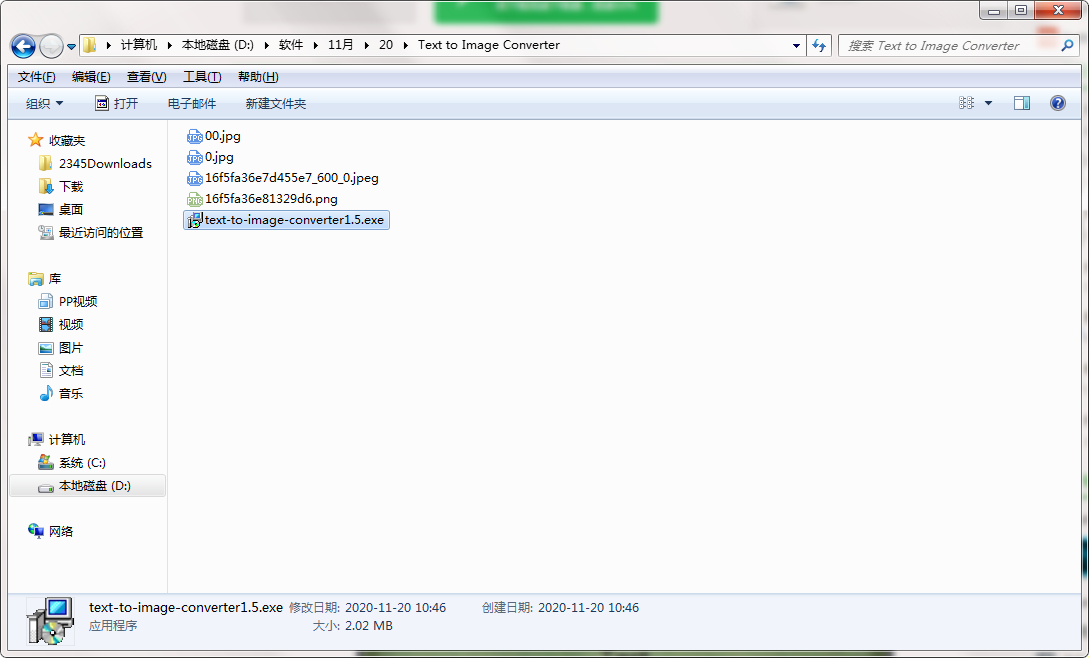The image size is (1089, 658).
Task: Navigate to the 软件 breadcrumb folder
Action: coord(291,45)
